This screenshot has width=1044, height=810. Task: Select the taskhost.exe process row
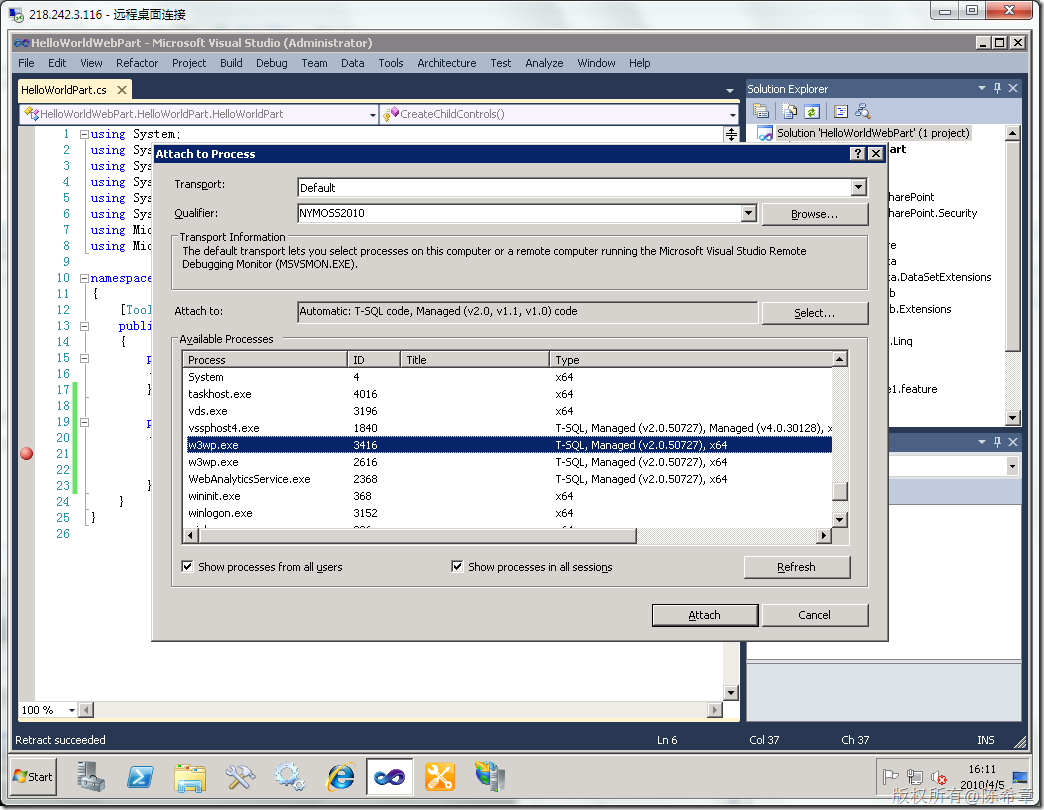point(507,394)
